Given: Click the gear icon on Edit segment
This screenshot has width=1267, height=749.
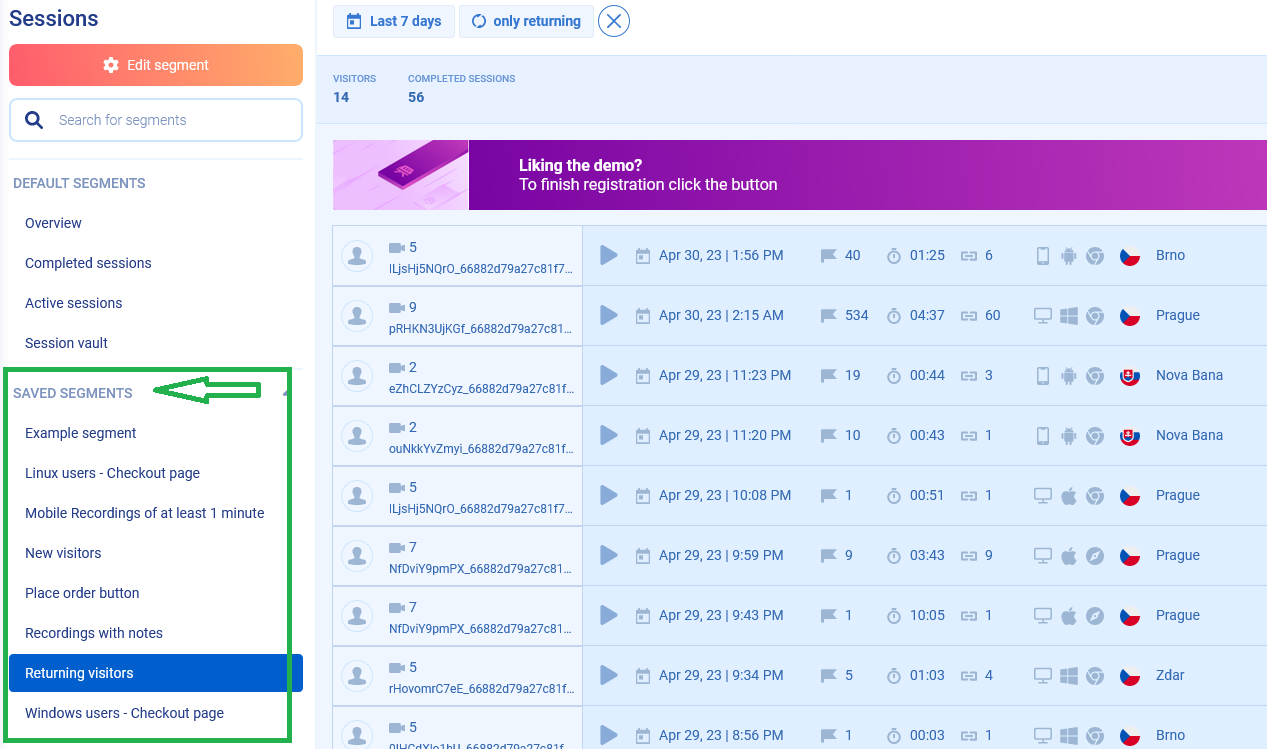Looking at the screenshot, I should (111, 65).
